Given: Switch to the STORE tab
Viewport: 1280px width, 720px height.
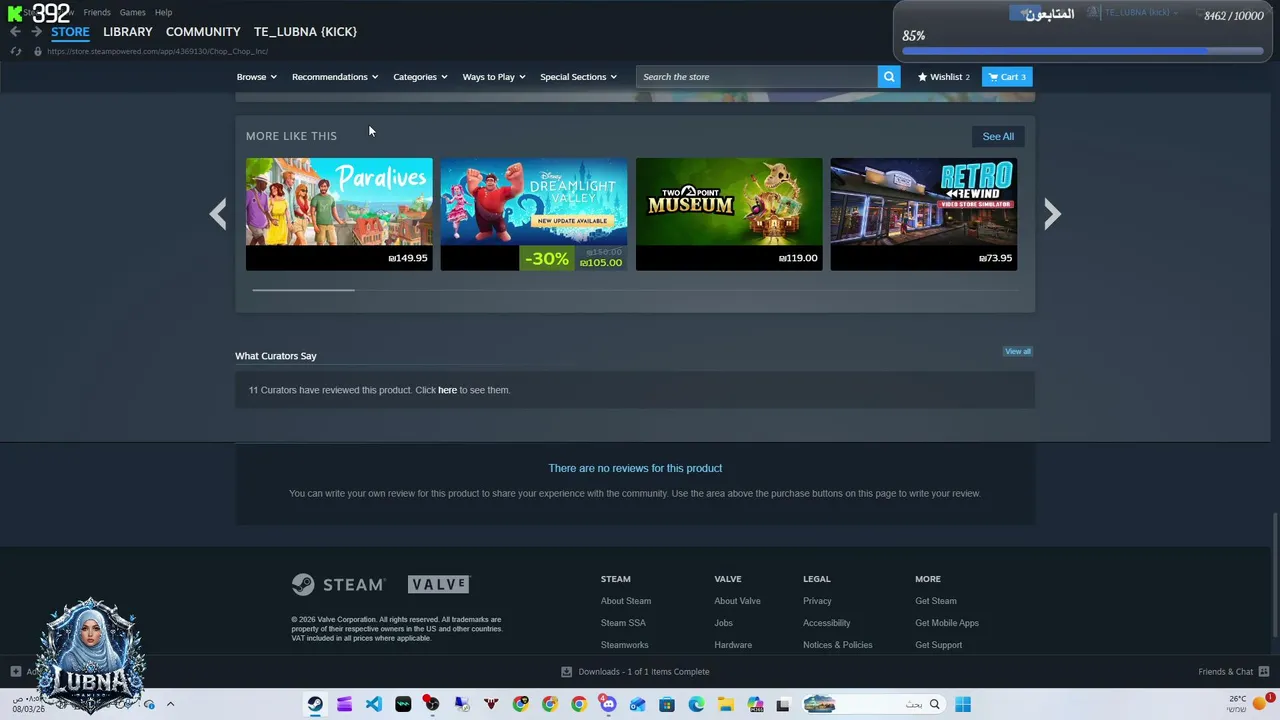Looking at the screenshot, I should pos(70,32).
